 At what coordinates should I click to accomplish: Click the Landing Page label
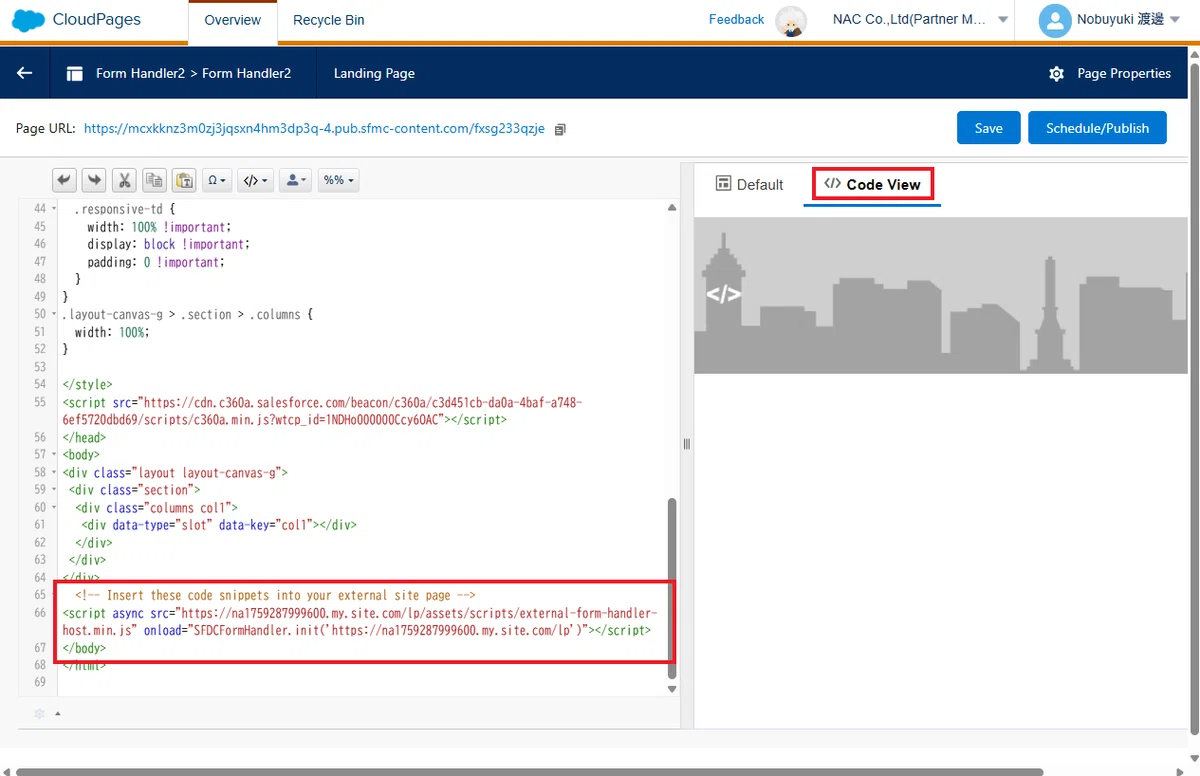coord(374,73)
